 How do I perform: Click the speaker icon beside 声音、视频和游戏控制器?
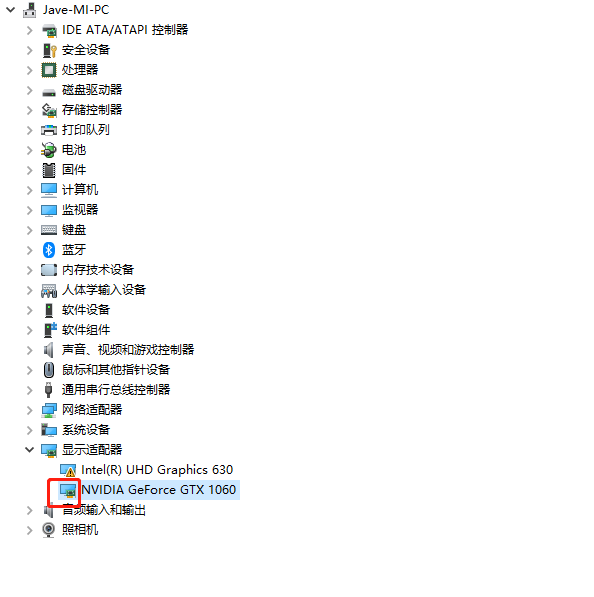click(49, 350)
